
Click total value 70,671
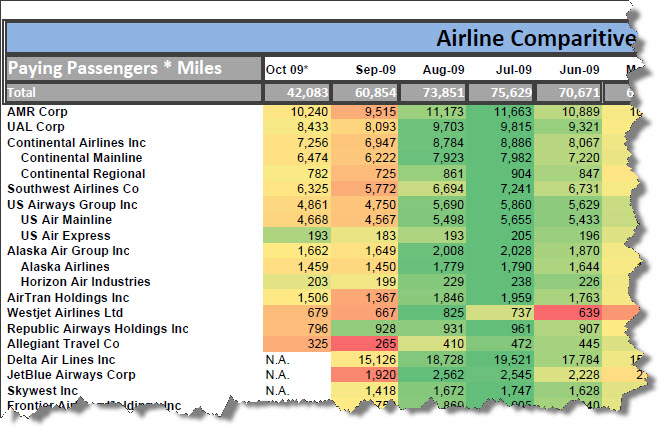569,93
